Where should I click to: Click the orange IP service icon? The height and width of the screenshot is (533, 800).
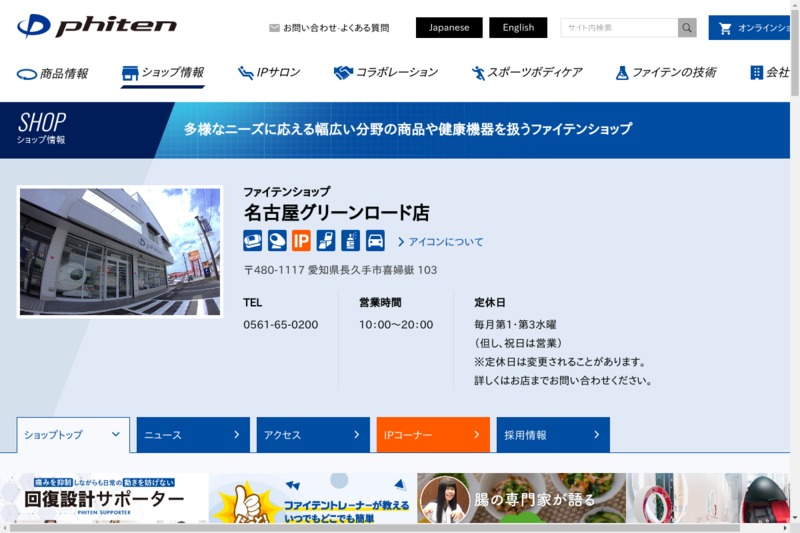(302, 241)
